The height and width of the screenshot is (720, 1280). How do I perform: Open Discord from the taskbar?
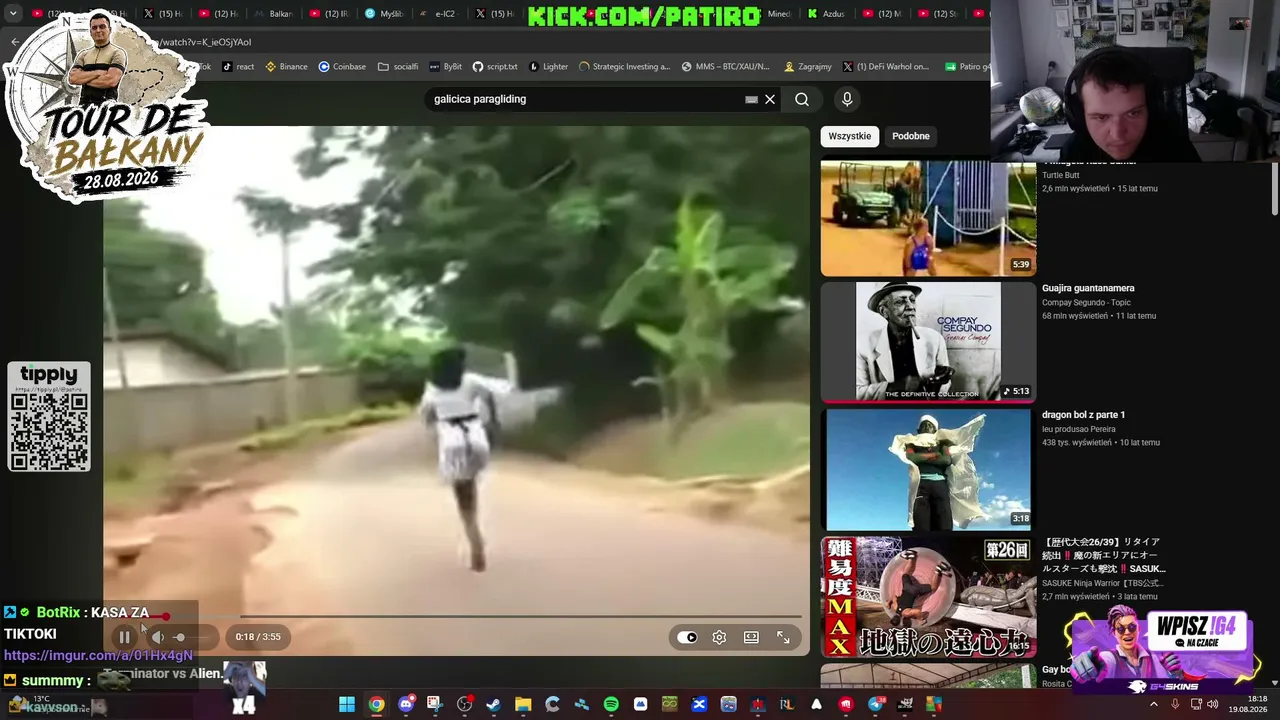(405, 705)
